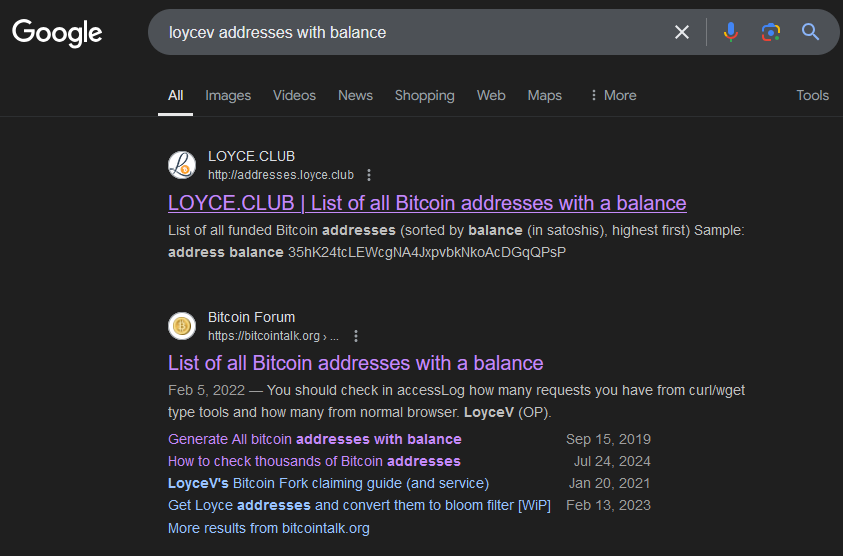Click the magnifying glass search button
The image size is (843, 556).
click(811, 32)
